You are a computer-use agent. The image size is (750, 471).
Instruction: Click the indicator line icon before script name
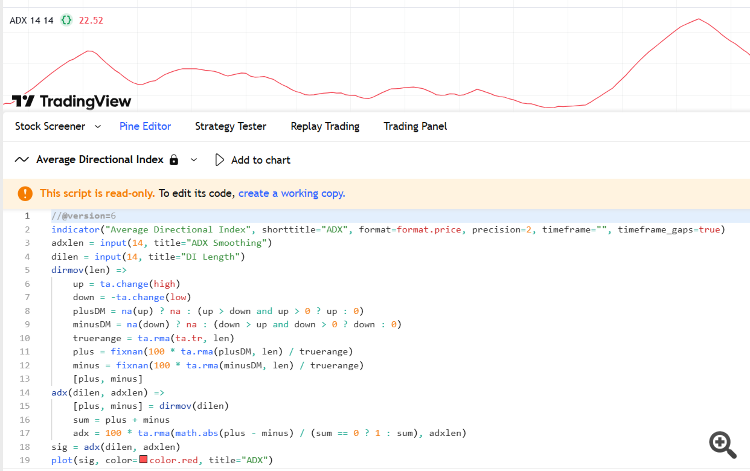coord(22,160)
